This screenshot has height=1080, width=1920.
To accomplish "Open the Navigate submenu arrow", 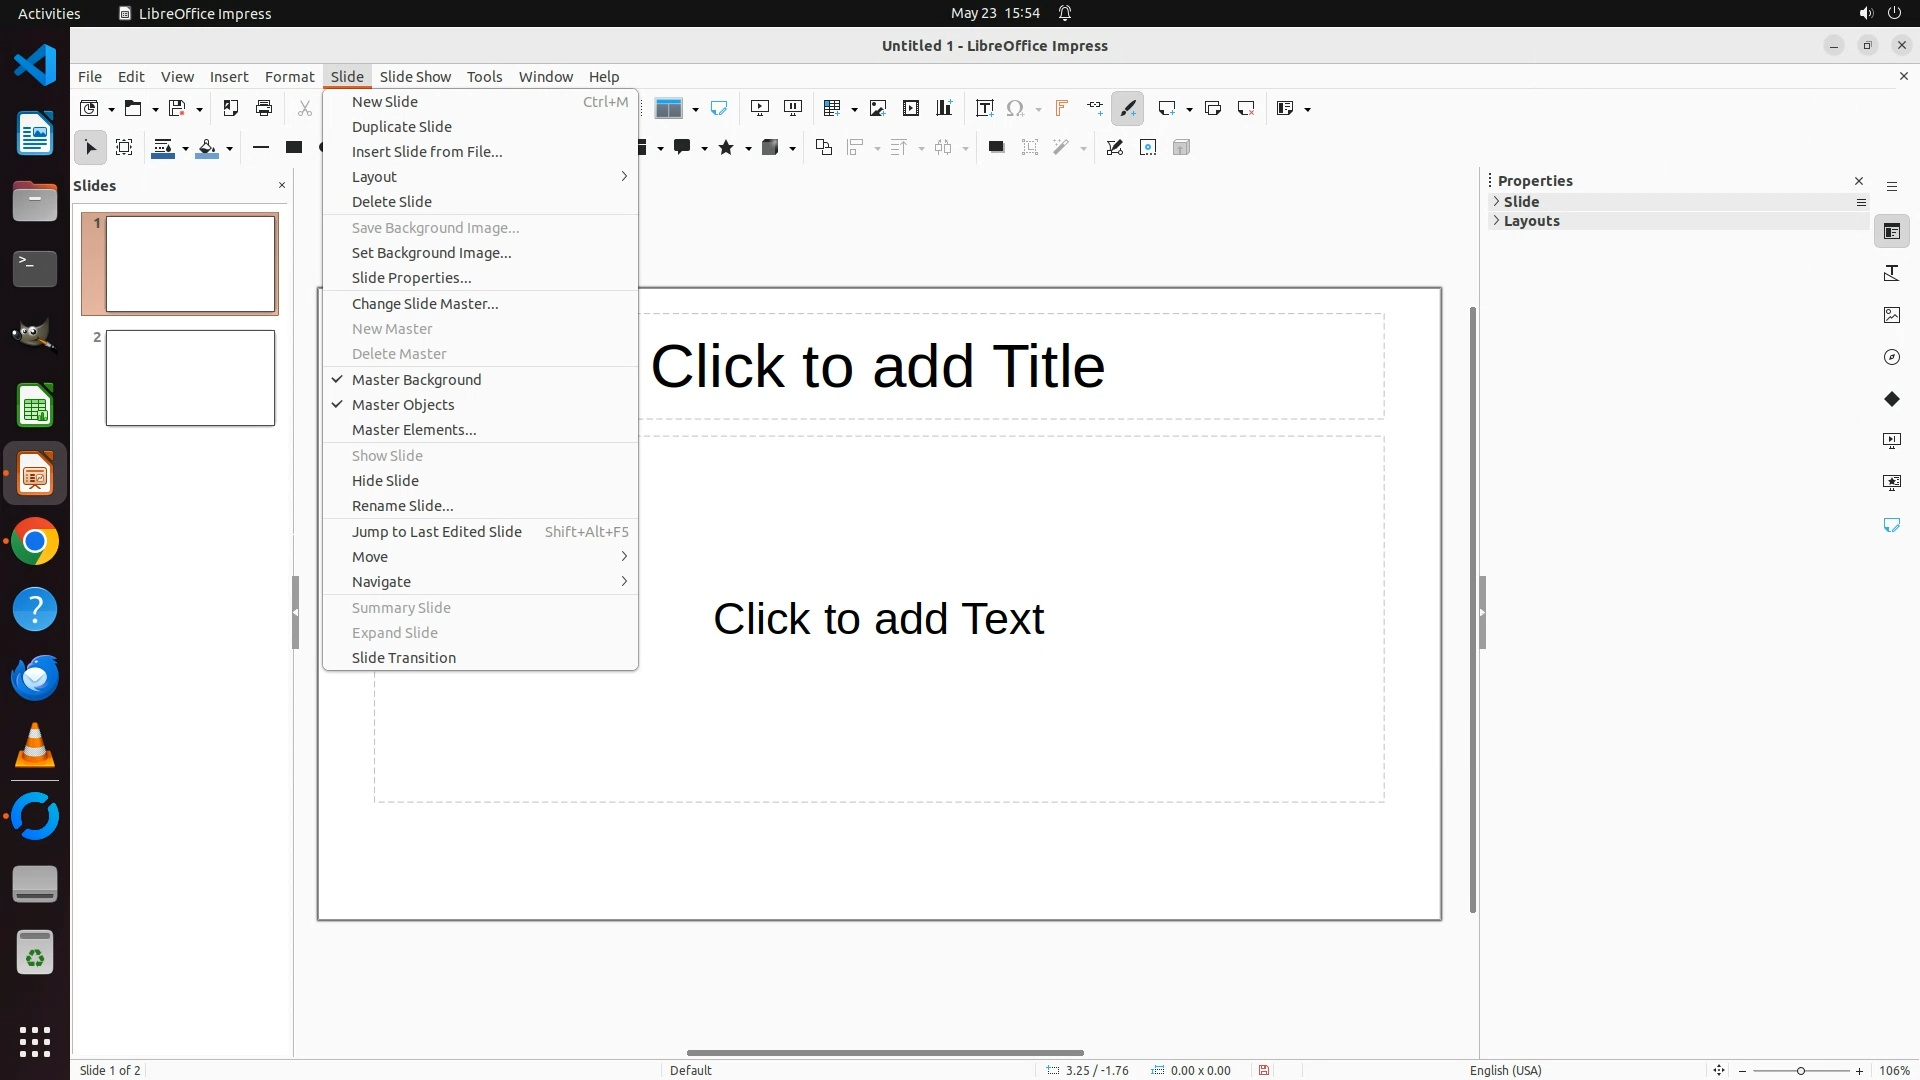I will [623, 582].
